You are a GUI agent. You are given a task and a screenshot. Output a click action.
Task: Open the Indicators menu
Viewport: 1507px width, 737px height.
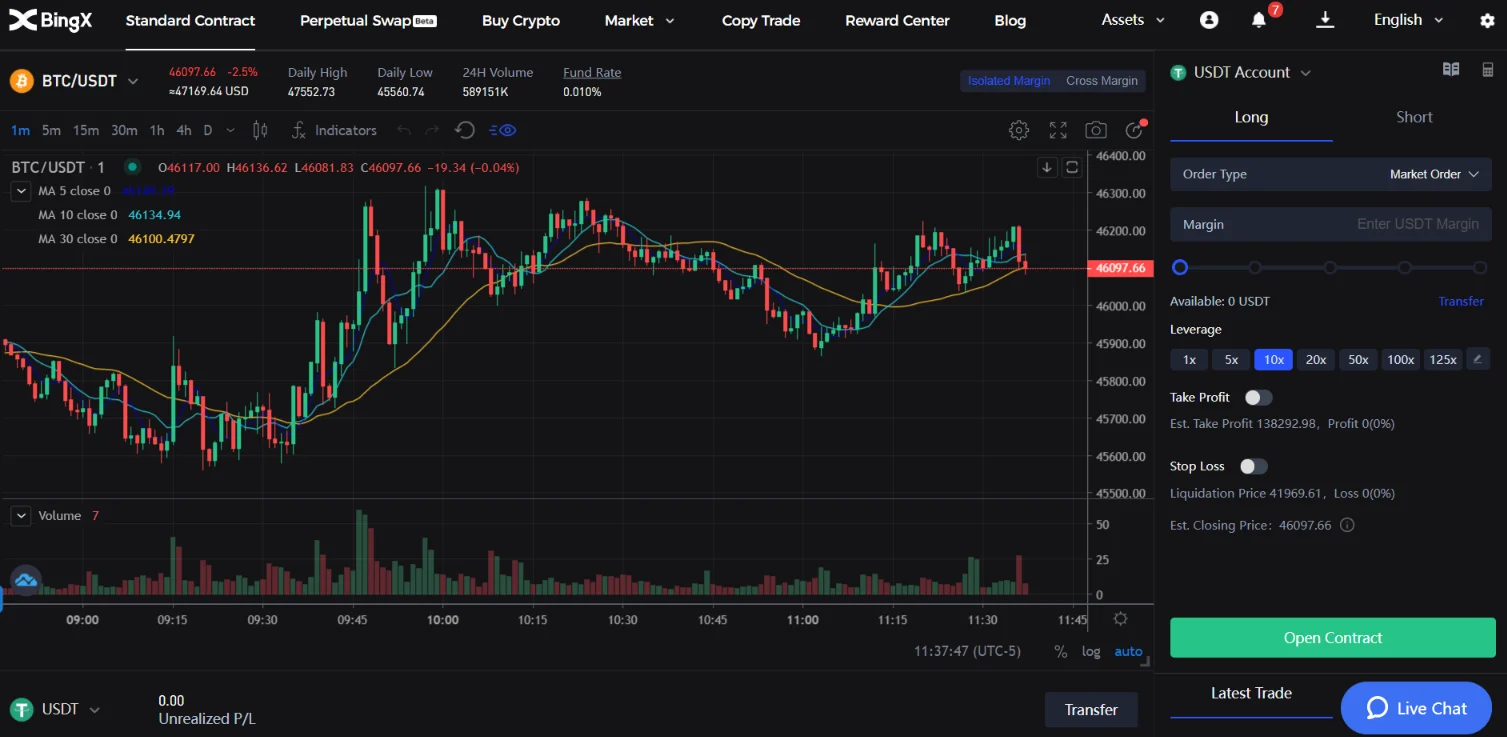334,130
